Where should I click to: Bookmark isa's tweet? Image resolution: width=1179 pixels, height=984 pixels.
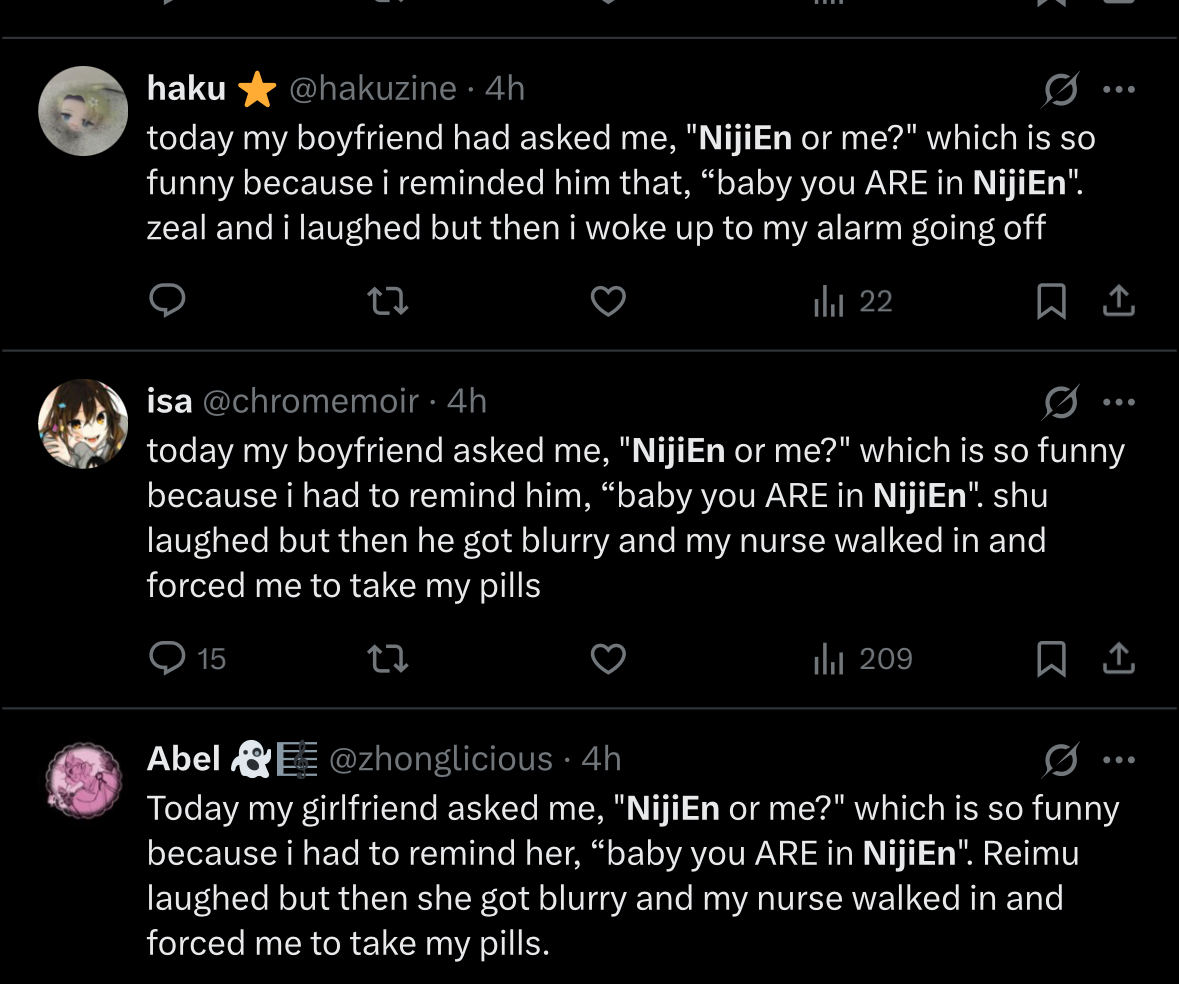[1051, 659]
